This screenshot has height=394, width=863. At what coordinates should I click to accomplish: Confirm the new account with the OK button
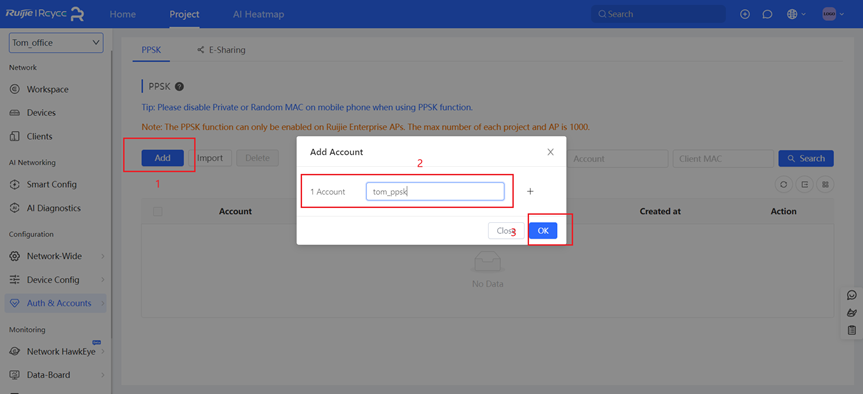(543, 231)
